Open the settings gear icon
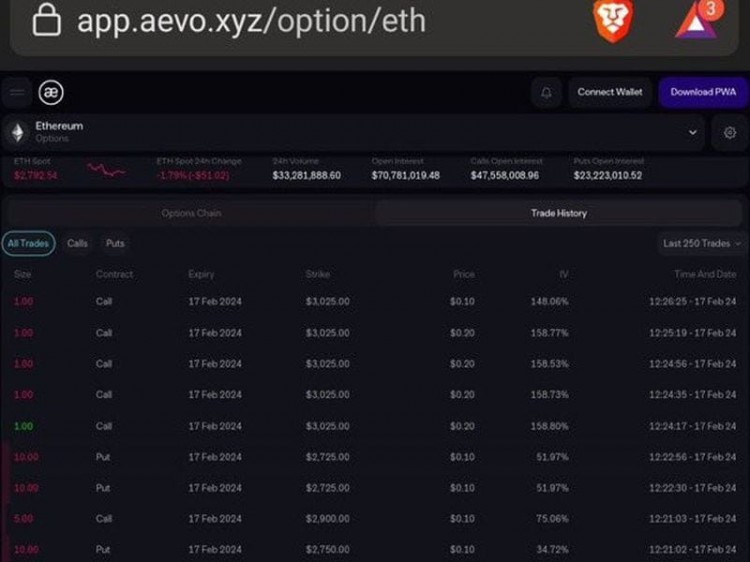 tap(729, 132)
